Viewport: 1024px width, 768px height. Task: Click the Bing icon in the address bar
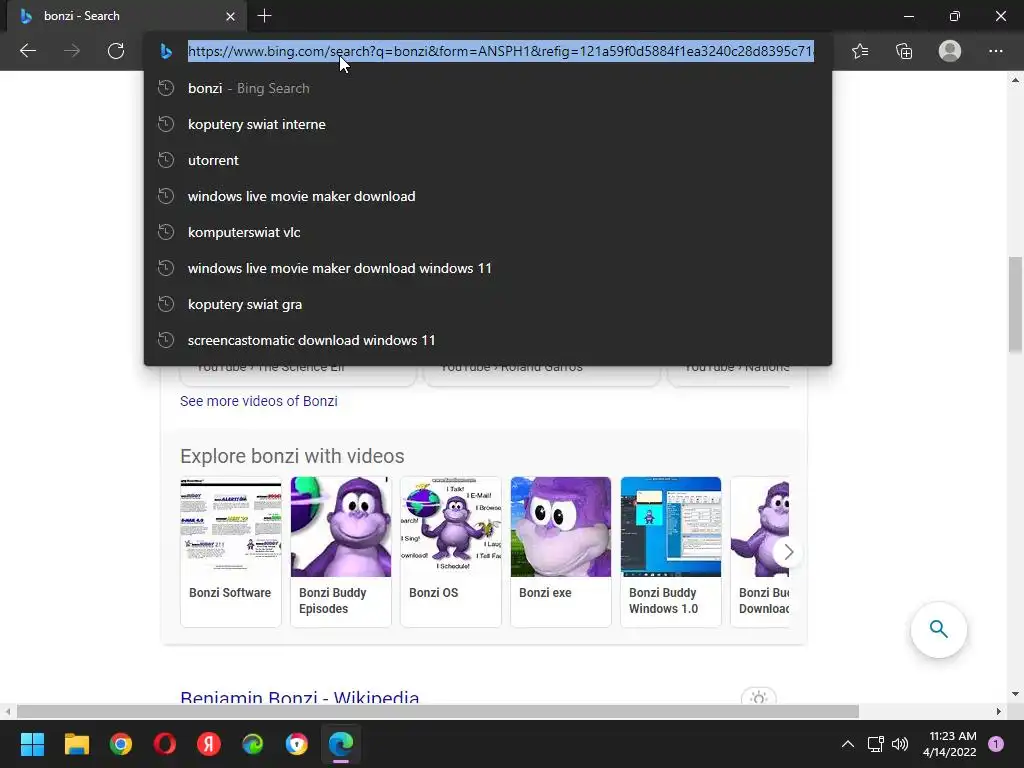coord(166,51)
